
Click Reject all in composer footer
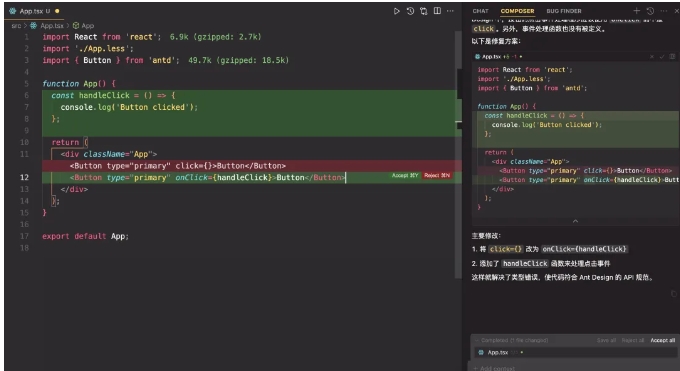pos(633,340)
